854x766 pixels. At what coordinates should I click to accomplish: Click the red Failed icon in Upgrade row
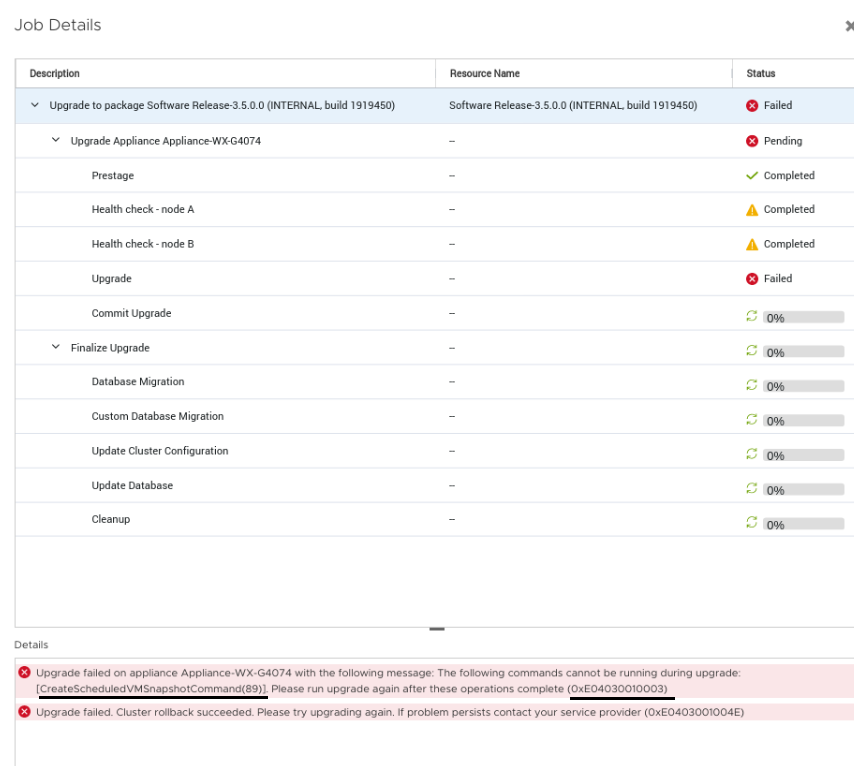pyautogui.click(x=753, y=279)
